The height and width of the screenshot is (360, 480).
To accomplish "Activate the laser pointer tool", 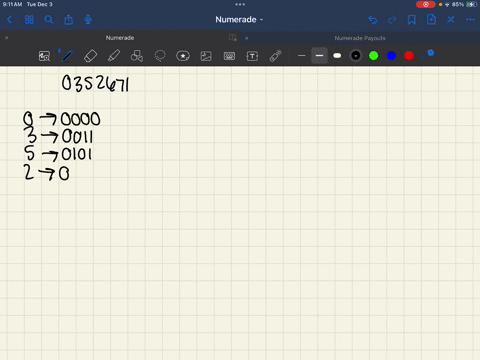I will tap(276, 56).
